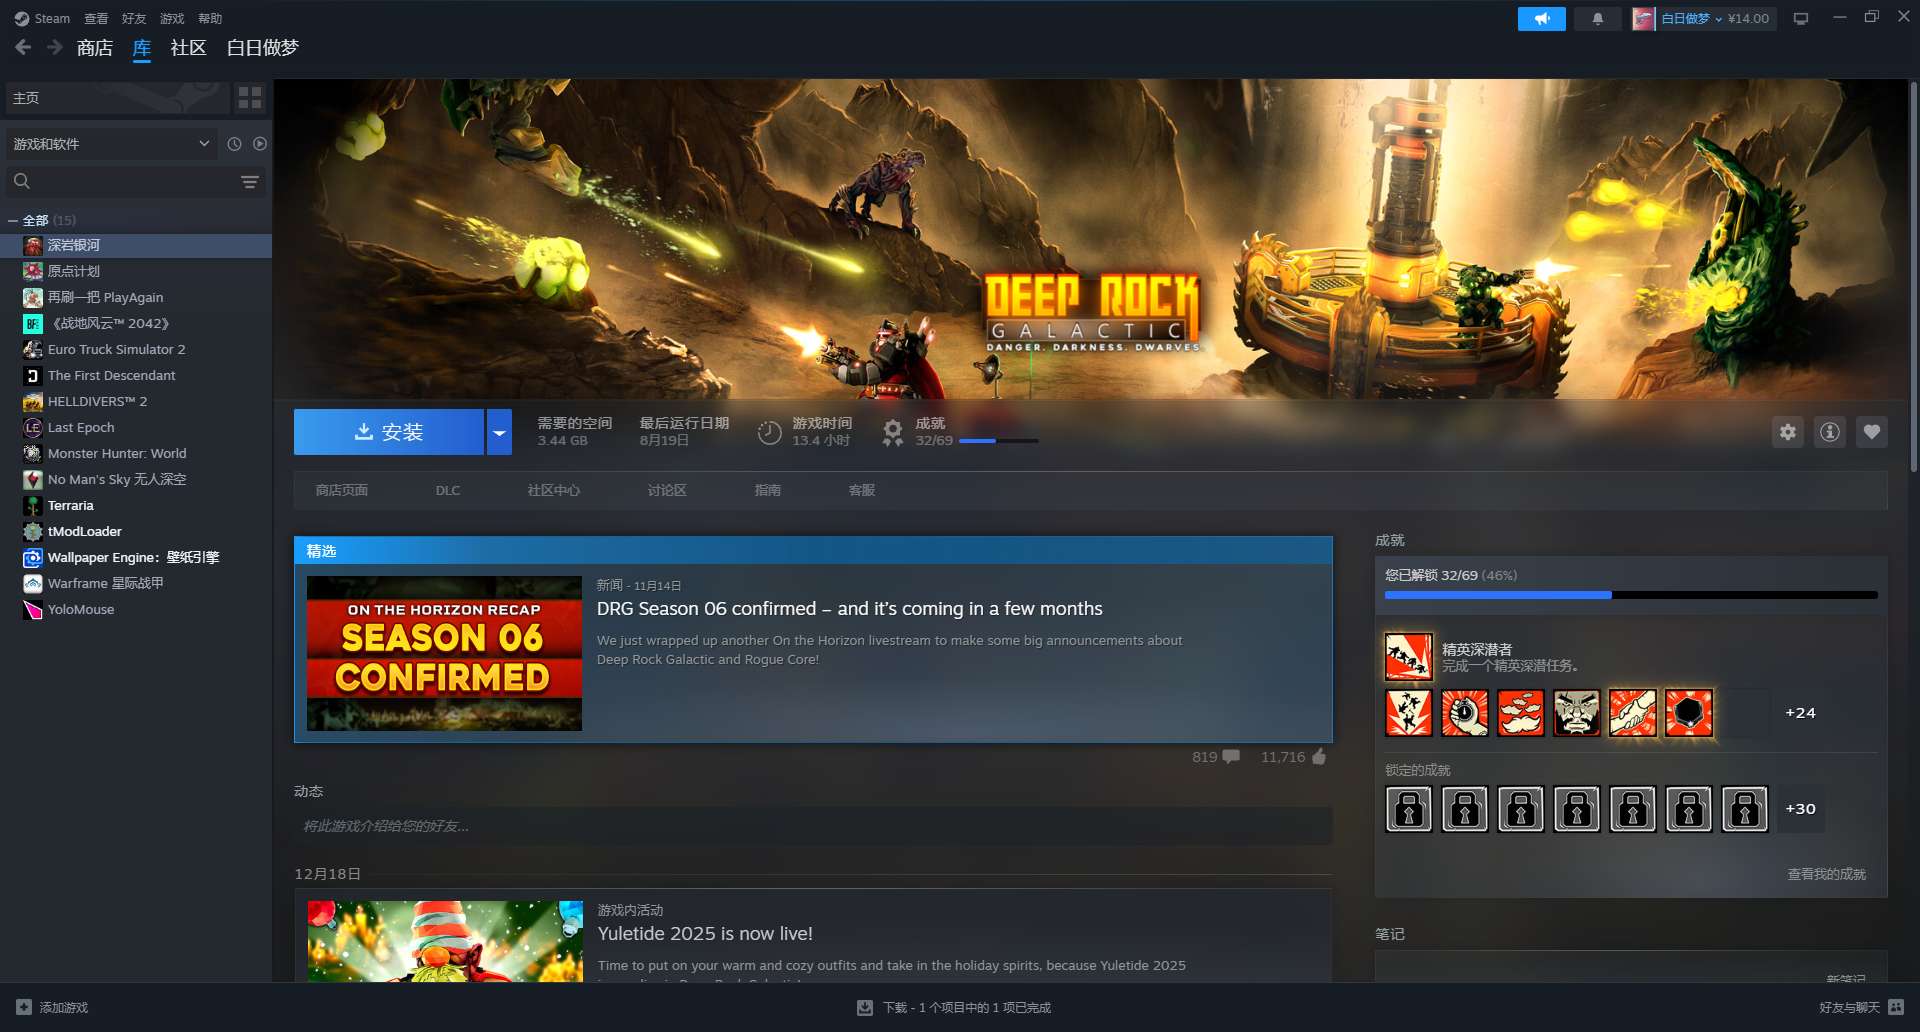Open Friends and Chat icon

click(1896, 1007)
